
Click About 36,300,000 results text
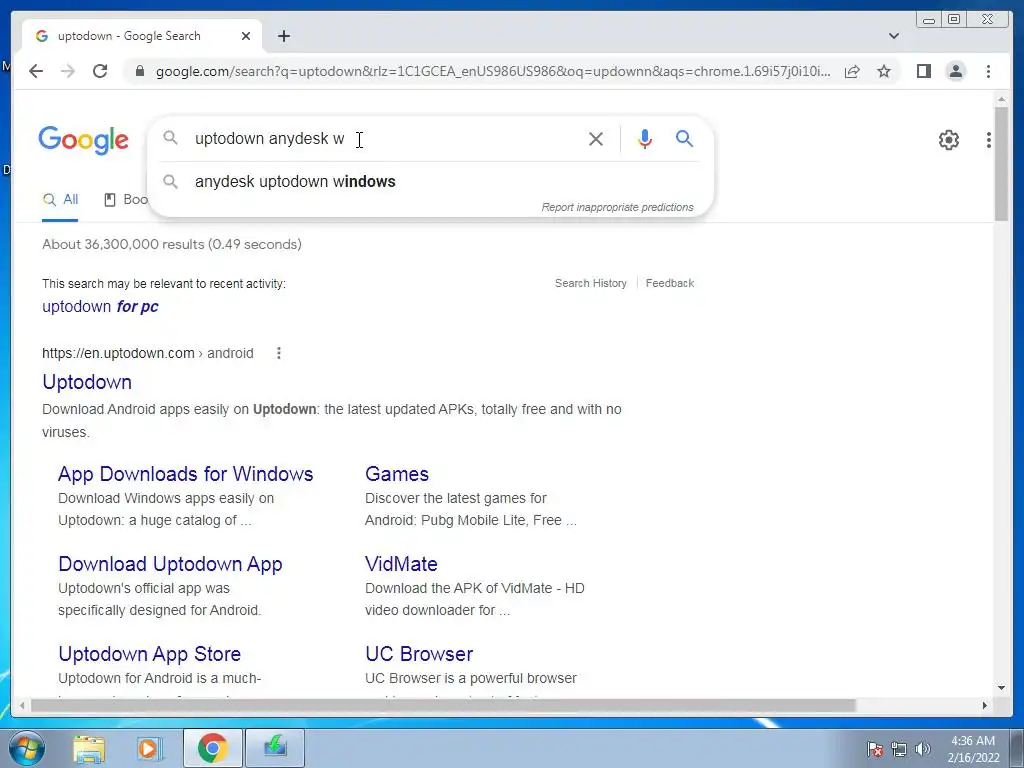coord(172,244)
